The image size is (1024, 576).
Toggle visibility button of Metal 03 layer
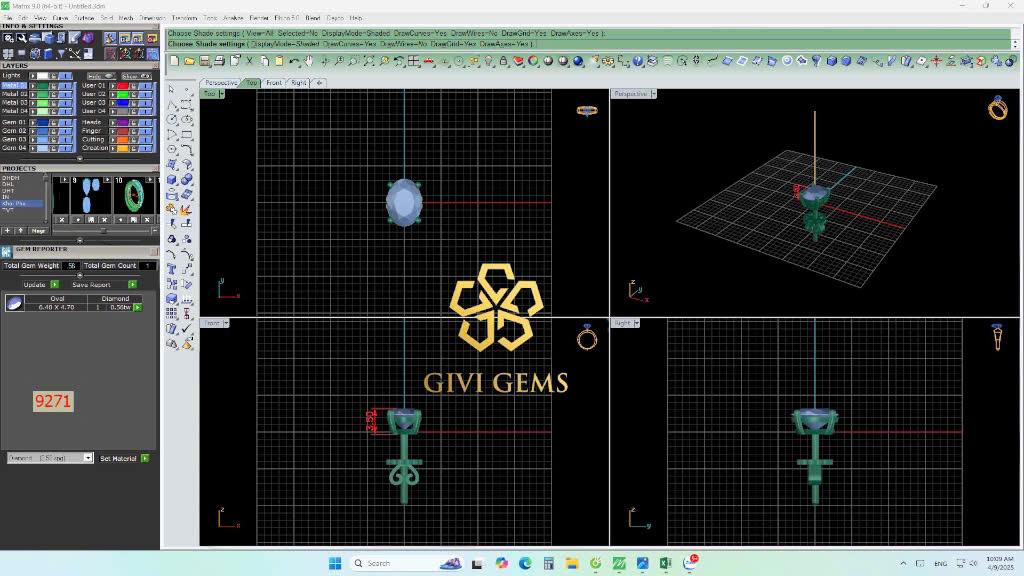point(65,103)
